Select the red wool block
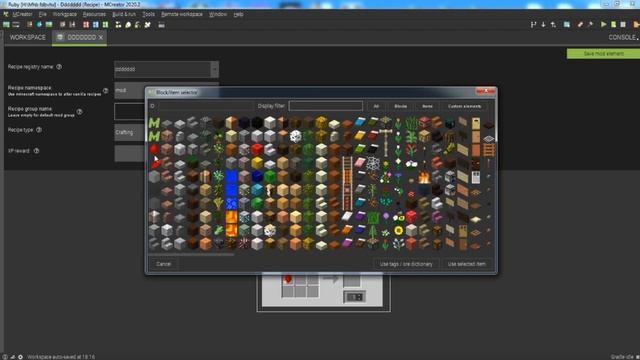640x360 pixels. (x=257, y=150)
